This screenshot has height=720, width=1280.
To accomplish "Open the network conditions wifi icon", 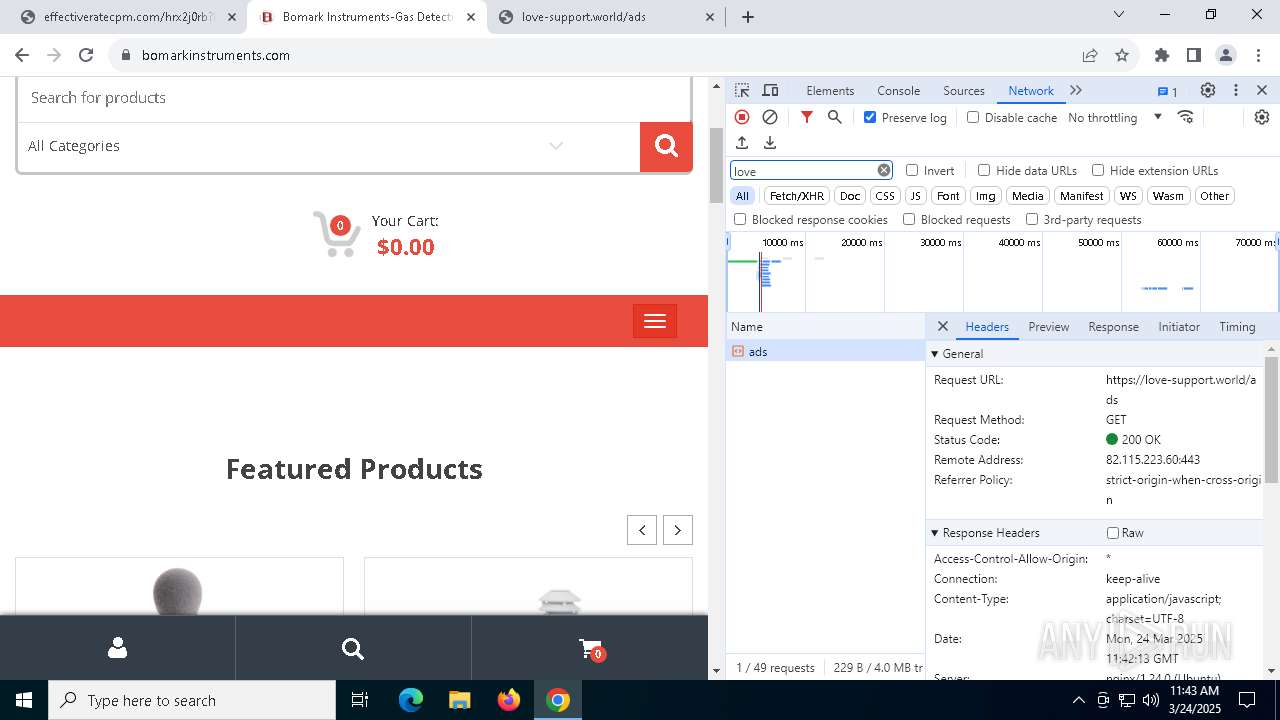I will 1186,117.
